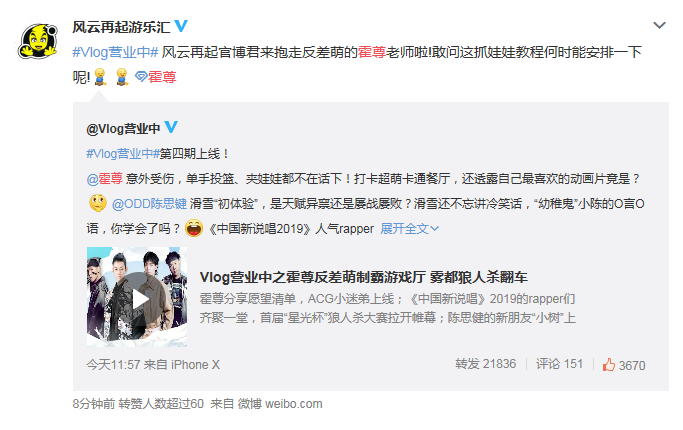Image resolution: width=683 pixels, height=430 pixels.
Task: Click the blue verified badge beside 风云再起游乐汇
Action: (x=181, y=26)
